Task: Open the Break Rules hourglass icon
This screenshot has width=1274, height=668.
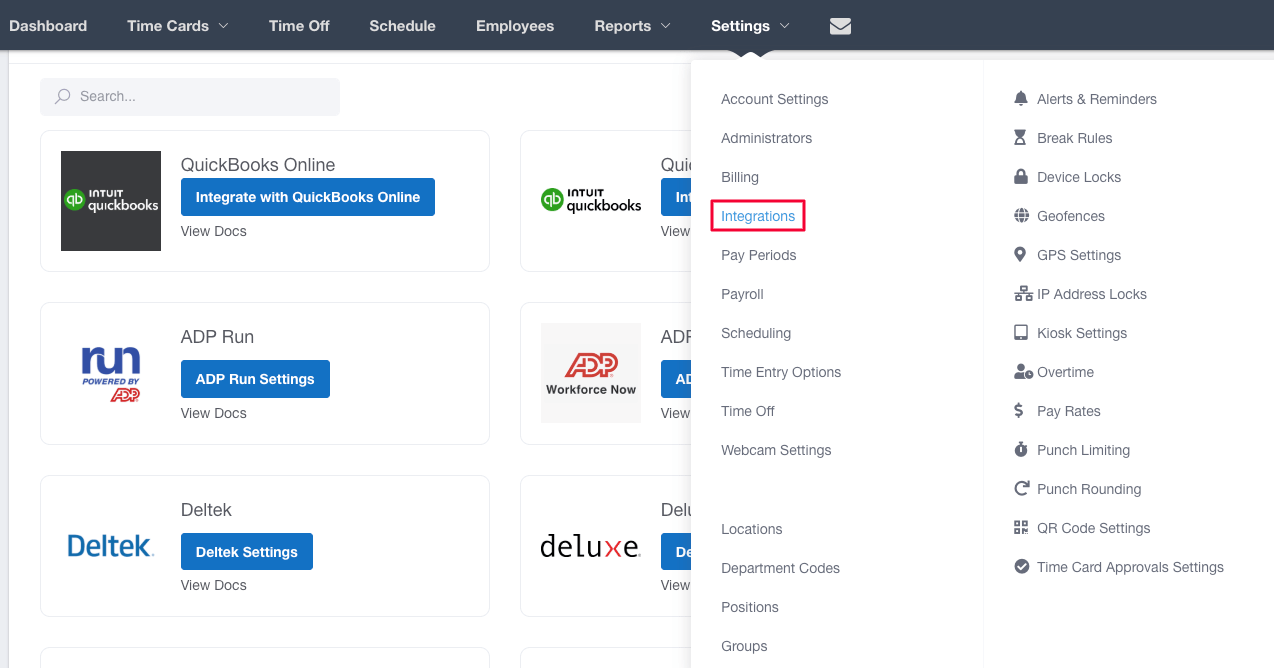Action: [1020, 137]
